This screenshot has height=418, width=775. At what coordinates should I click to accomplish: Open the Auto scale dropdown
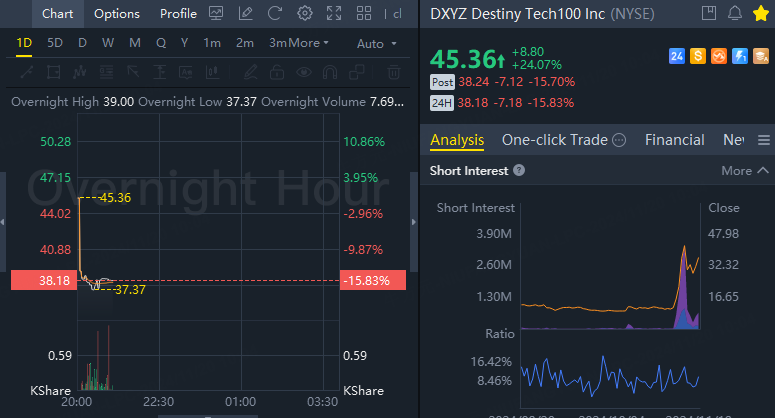pos(377,44)
